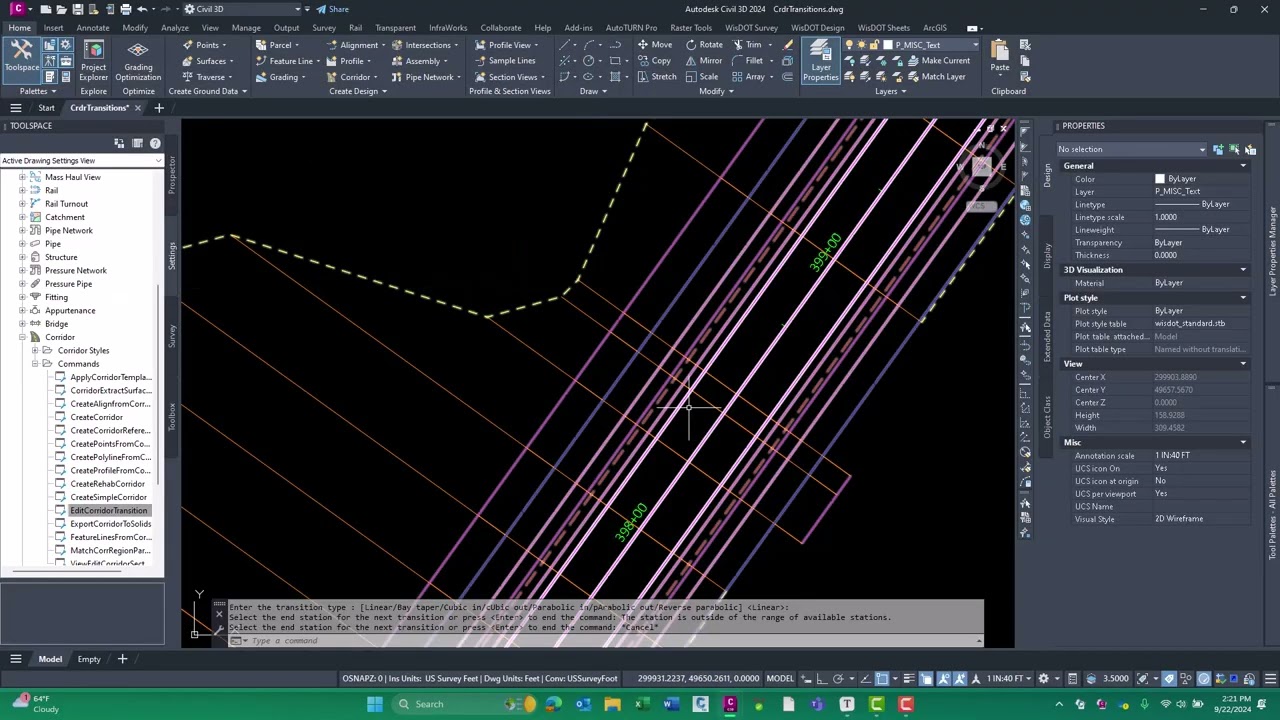Switch to the Empty layout tab

89,659
